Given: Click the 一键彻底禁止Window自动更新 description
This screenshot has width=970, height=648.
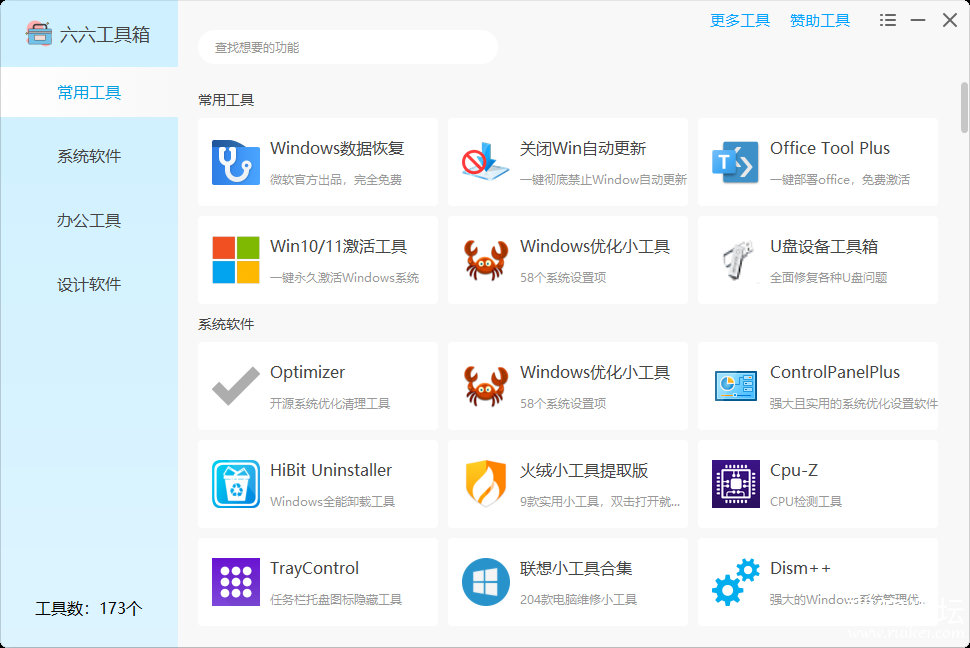Looking at the screenshot, I should coord(603,180).
